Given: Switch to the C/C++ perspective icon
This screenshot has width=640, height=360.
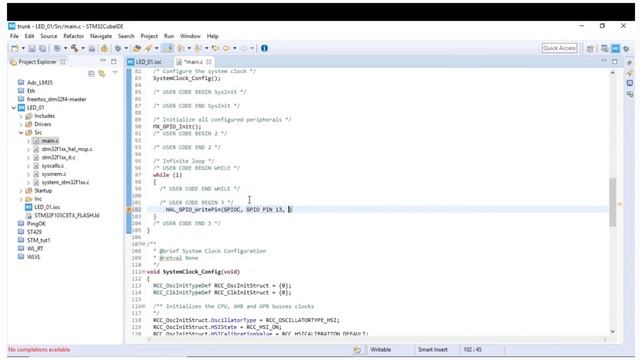Looking at the screenshot, I should [605, 49].
